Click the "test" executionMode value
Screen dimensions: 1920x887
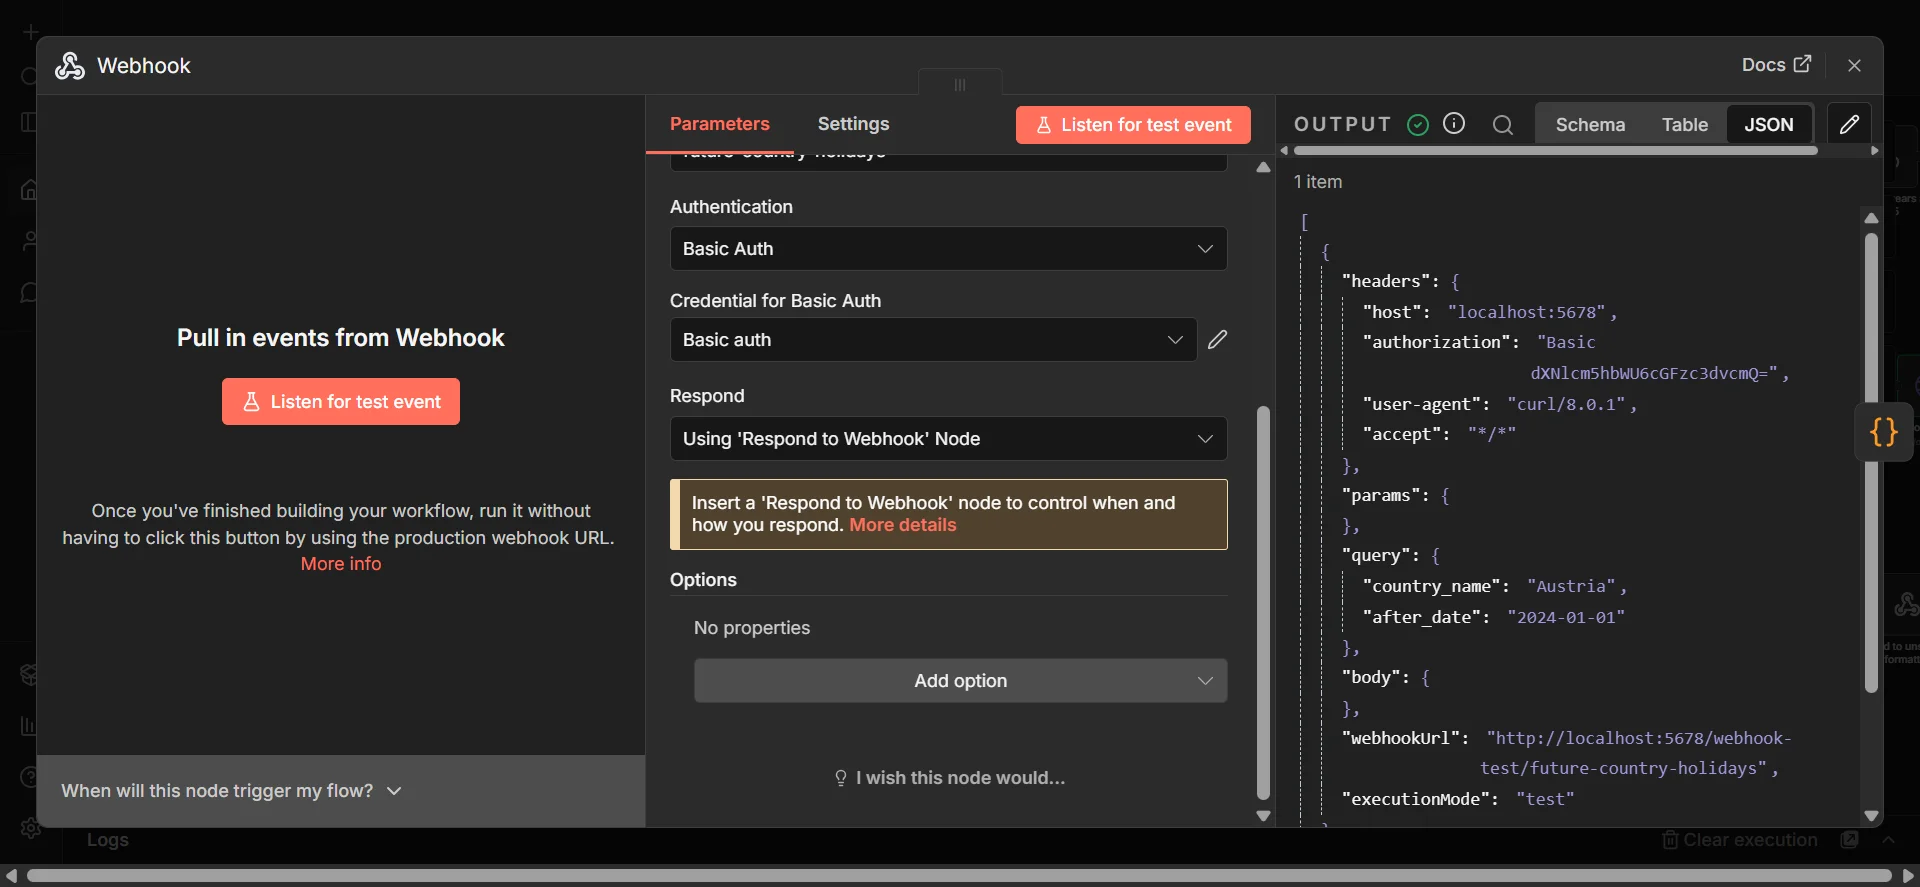pos(1545,799)
